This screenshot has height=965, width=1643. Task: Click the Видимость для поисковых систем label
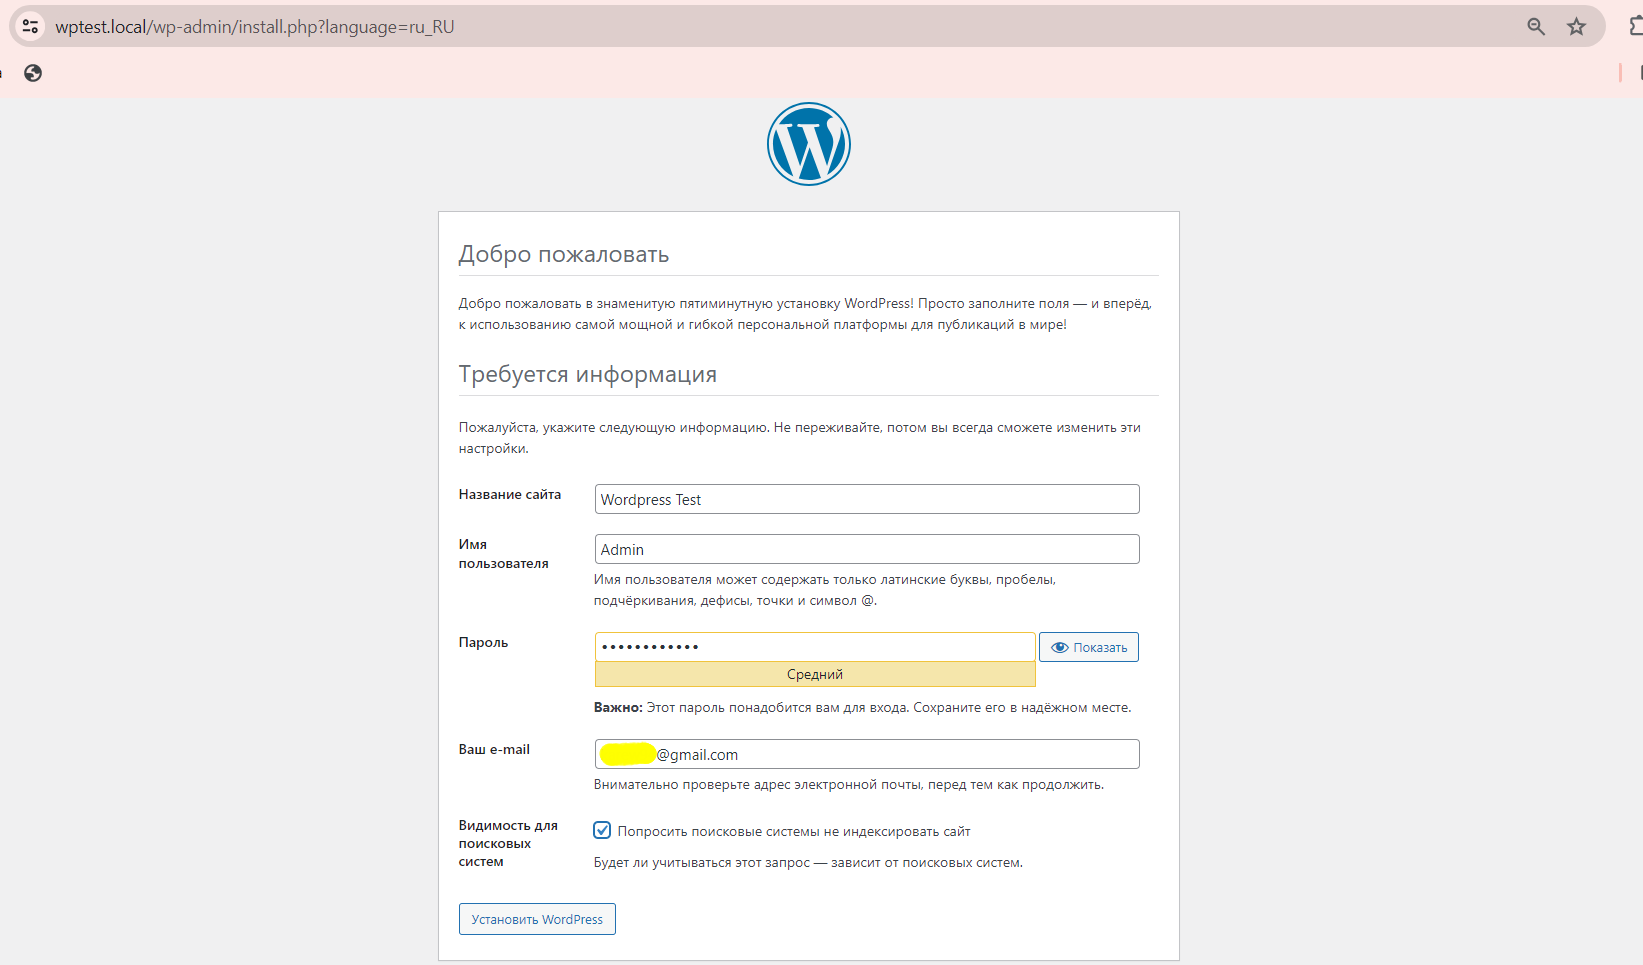click(508, 843)
